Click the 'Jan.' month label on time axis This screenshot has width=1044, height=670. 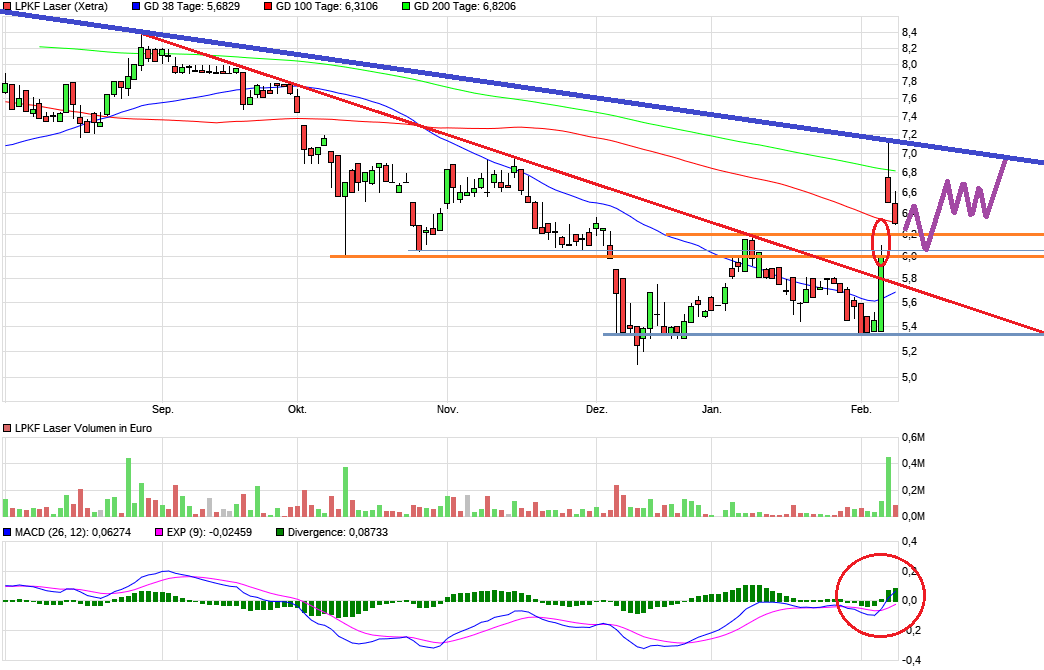click(712, 410)
